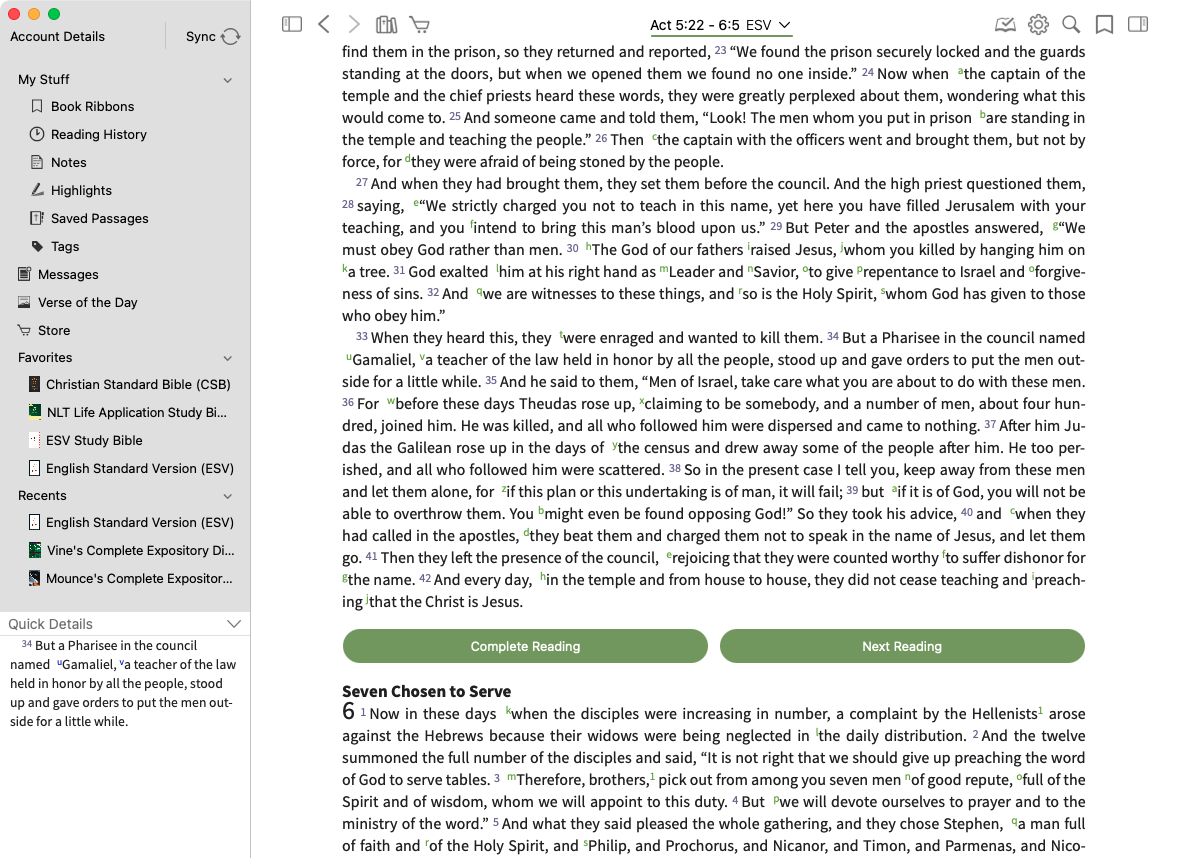1178x858 pixels.
Task: Go back with the left arrow
Action: (323, 25)
